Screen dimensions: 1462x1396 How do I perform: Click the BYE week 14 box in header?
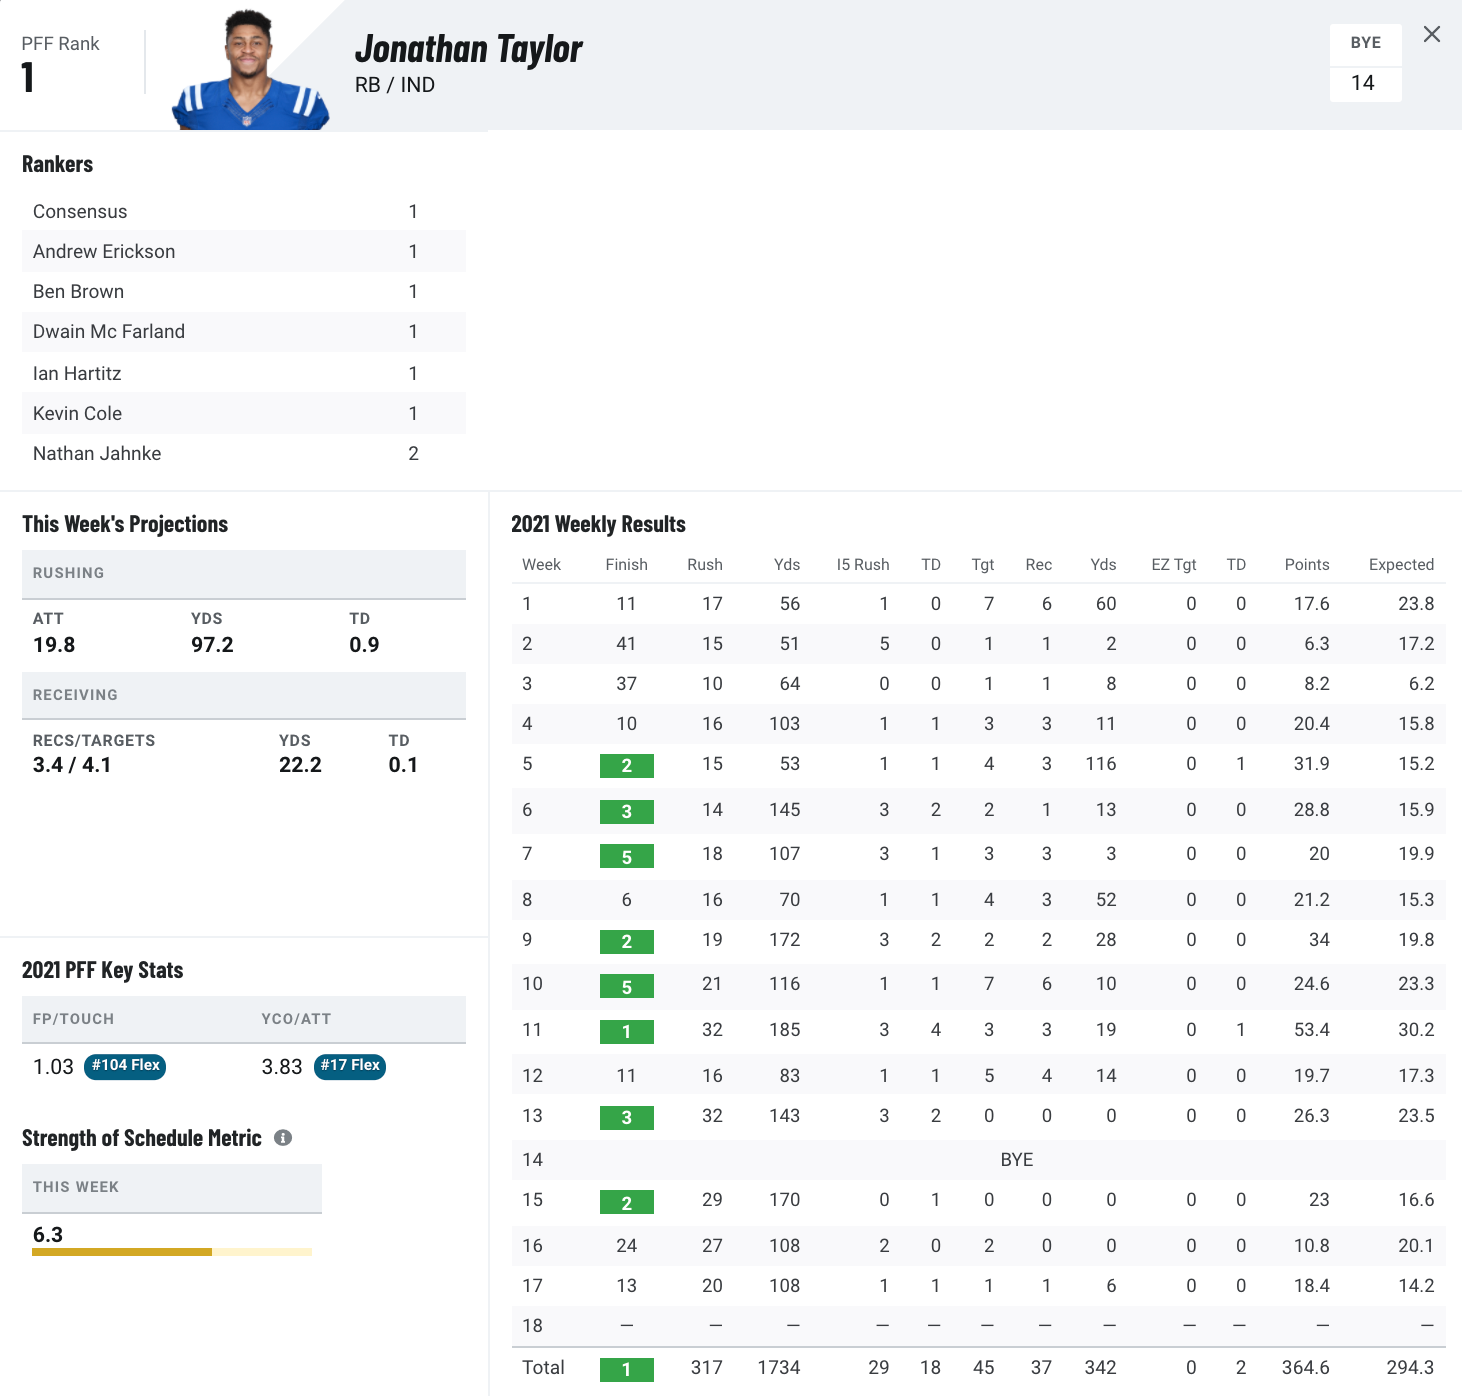pyautogui.click(x=1365, y=63)
